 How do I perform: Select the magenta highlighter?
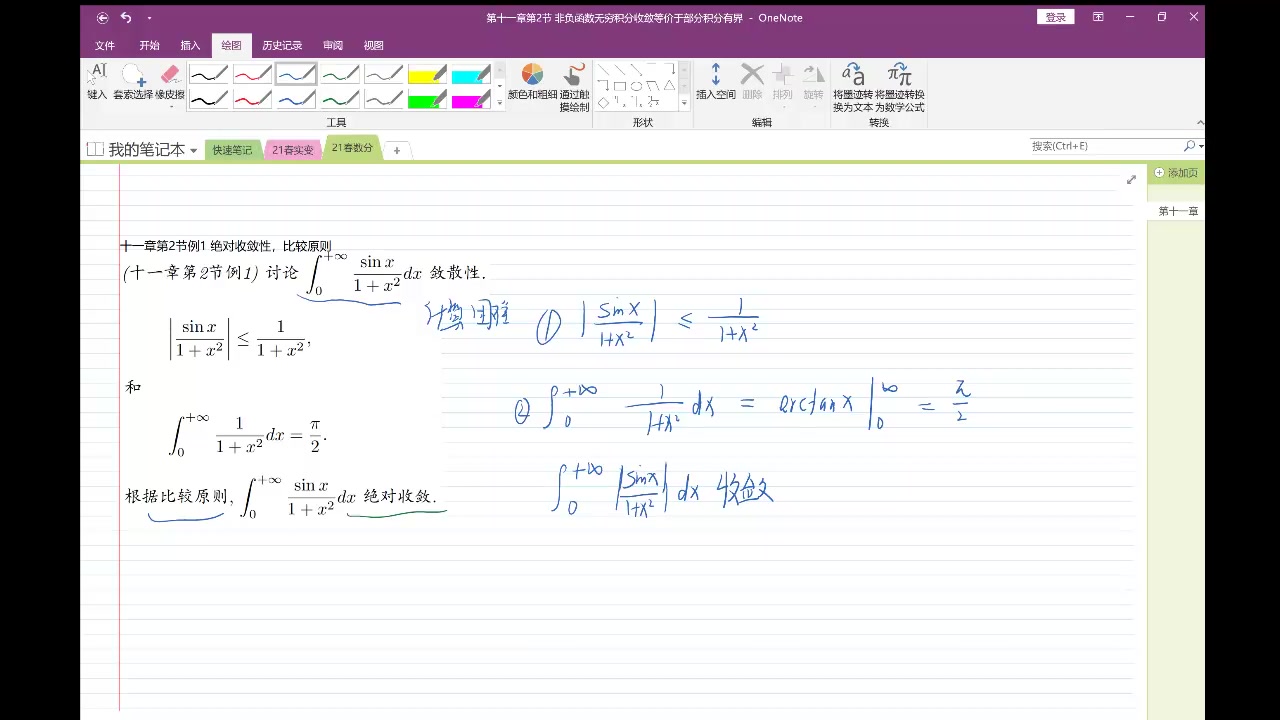click(470, 98)
